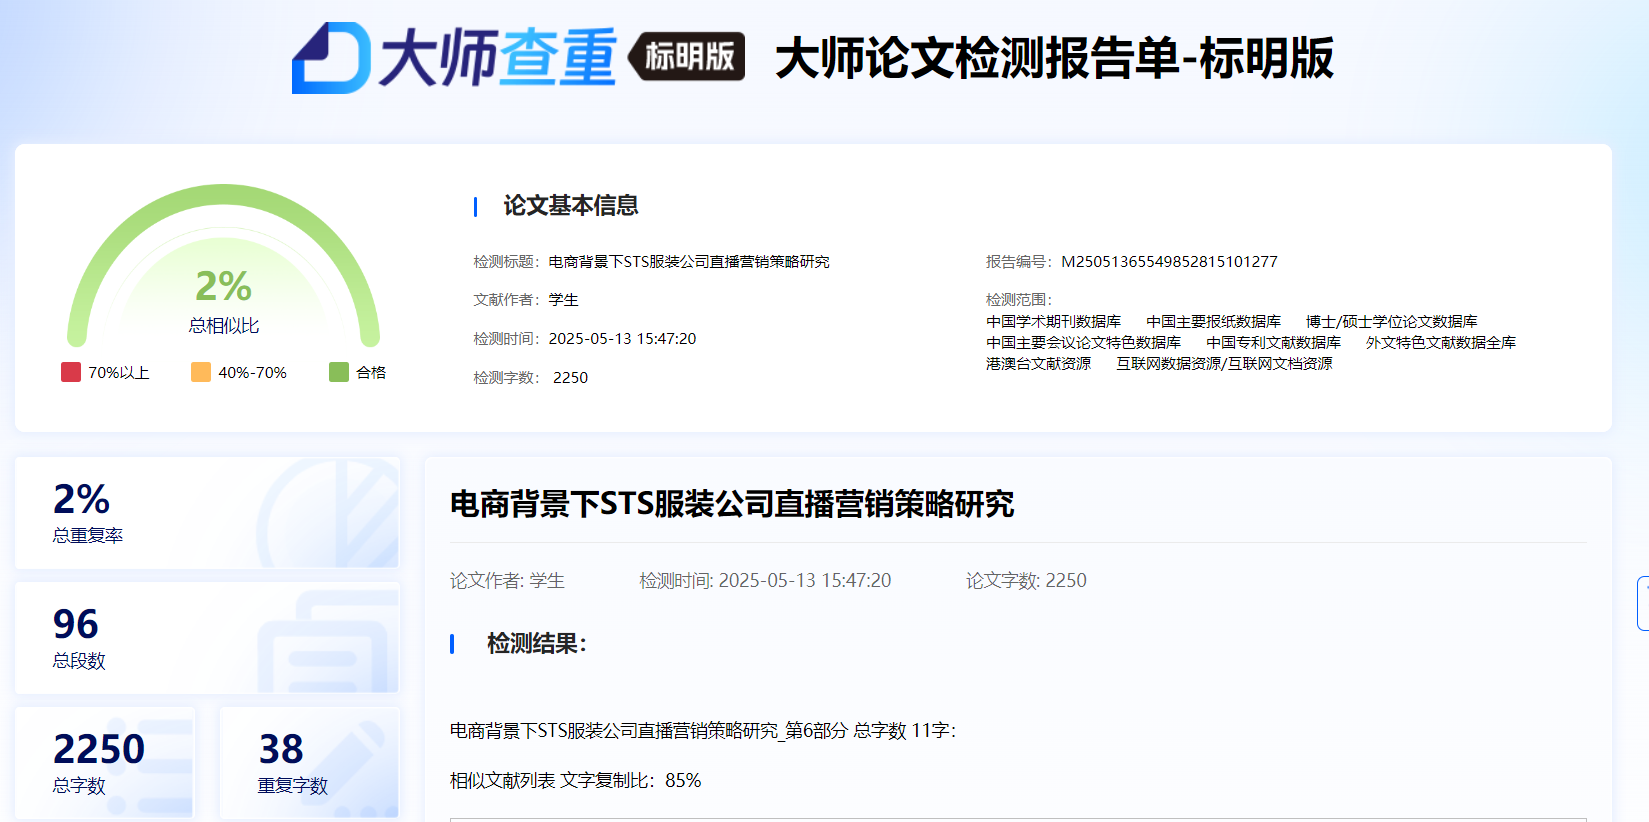This screenshot has height=822, width=1649.
Task: Click 论文字数: 2250
Action: [x=1026, y=581]
